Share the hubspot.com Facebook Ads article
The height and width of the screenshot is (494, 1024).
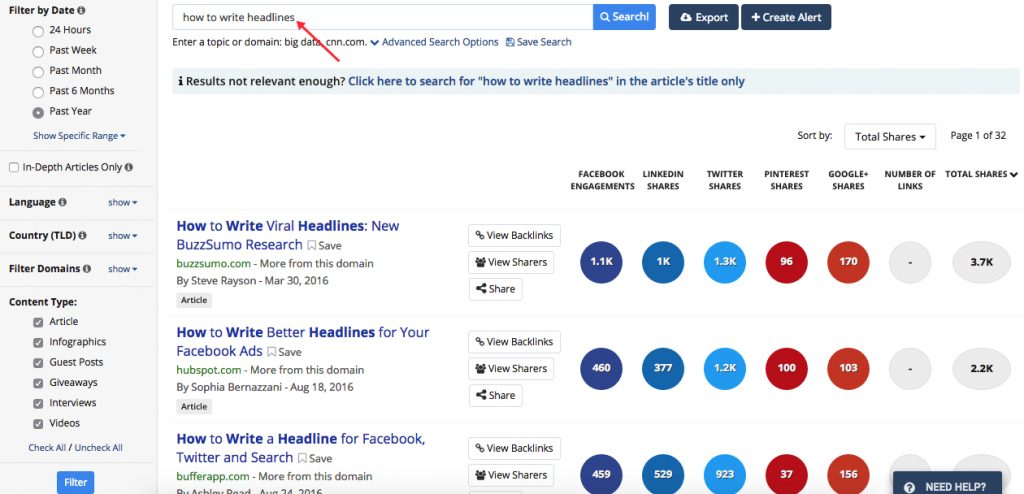click(x=496, y=395)
